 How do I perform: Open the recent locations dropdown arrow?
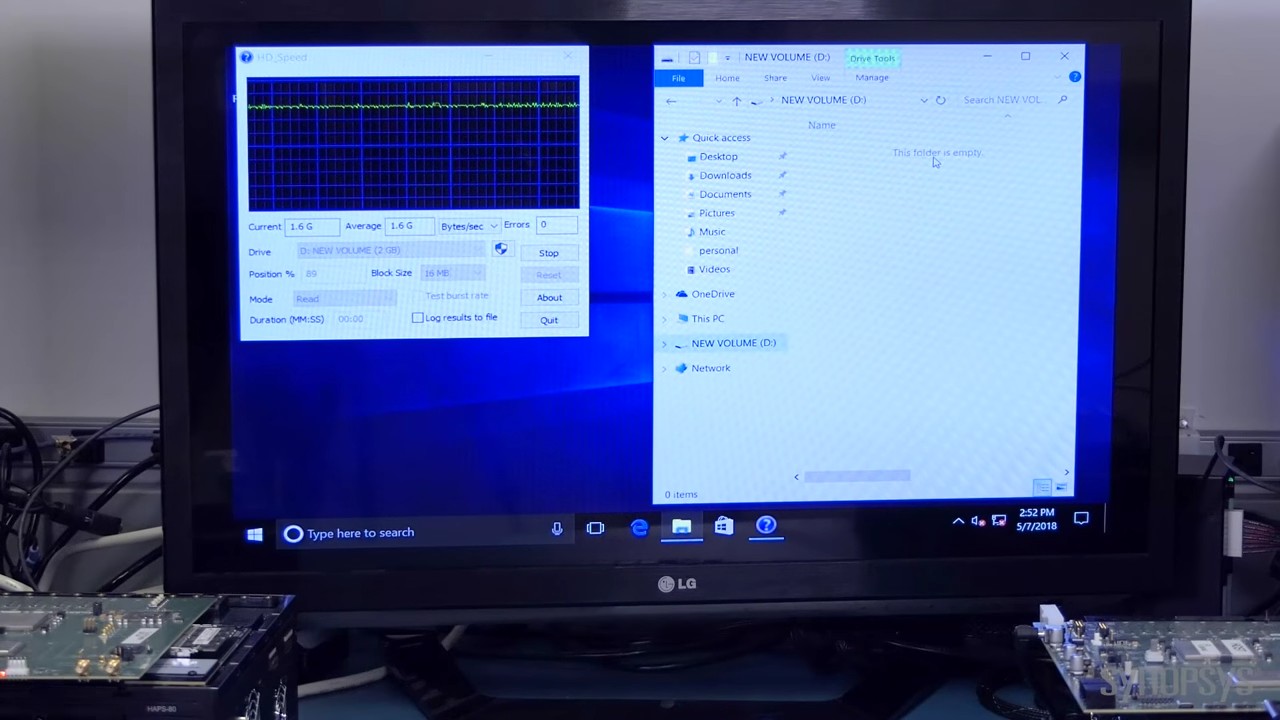point(718,100)
